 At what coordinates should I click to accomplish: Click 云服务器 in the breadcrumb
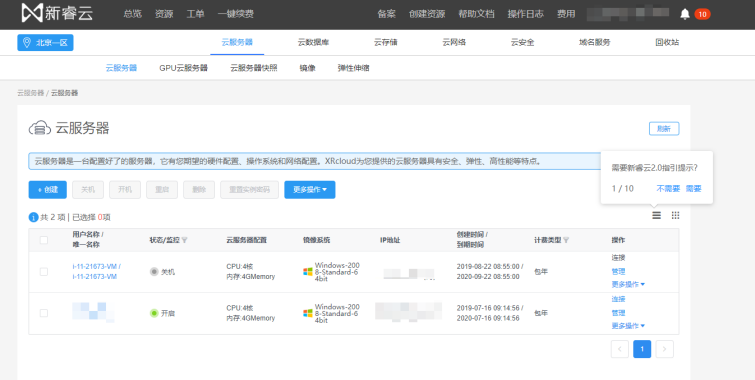pos(30,93)
